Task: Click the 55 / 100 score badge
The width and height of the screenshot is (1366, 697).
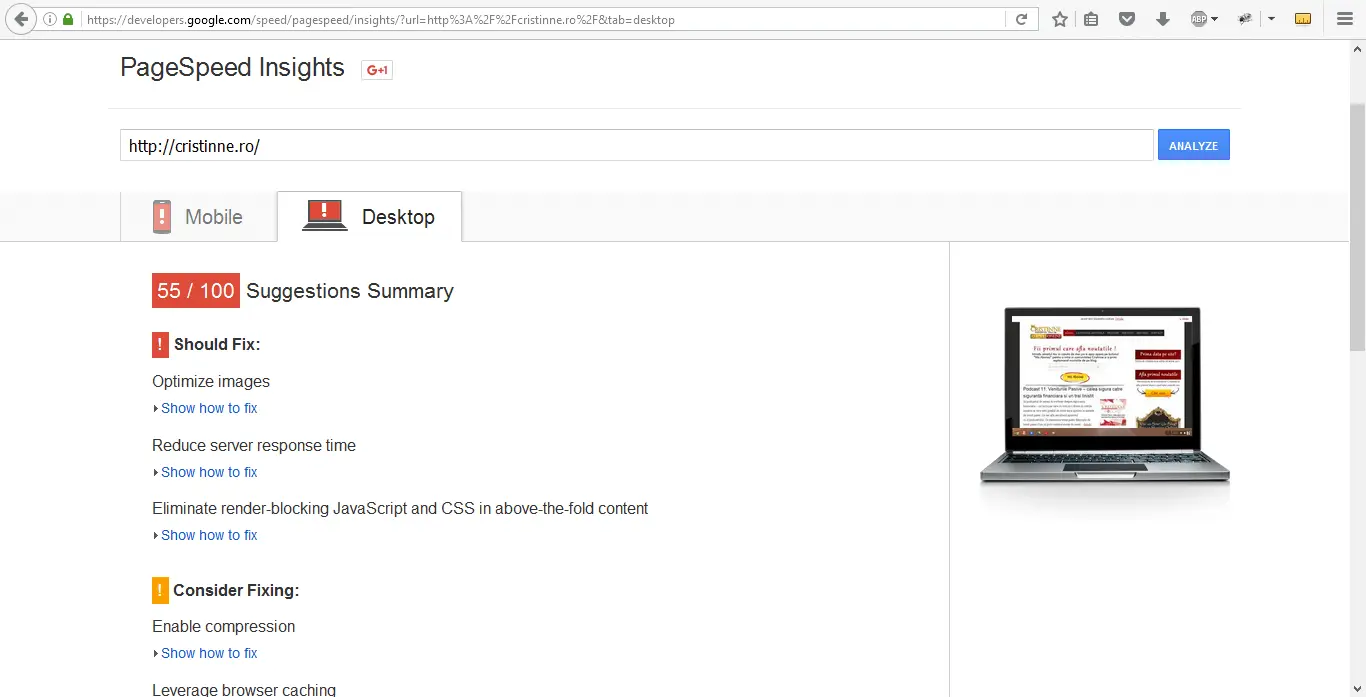Action: [196, 291]
